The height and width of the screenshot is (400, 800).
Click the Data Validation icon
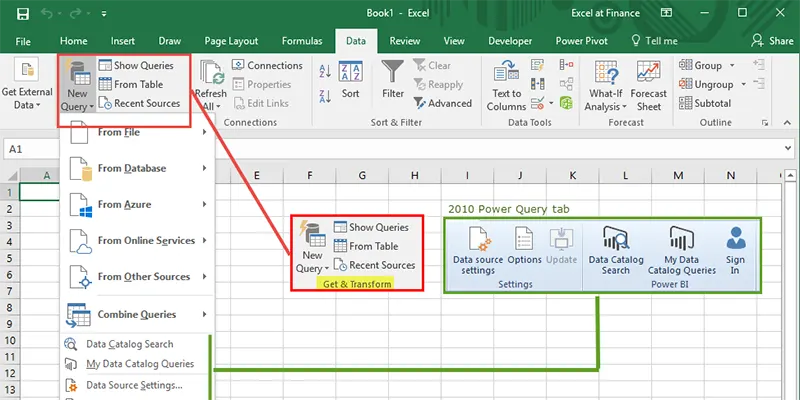click(537, 103)
